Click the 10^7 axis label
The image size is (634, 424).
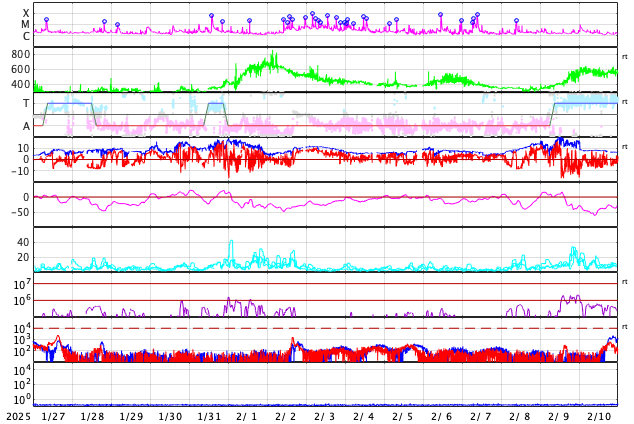point(21,284)
